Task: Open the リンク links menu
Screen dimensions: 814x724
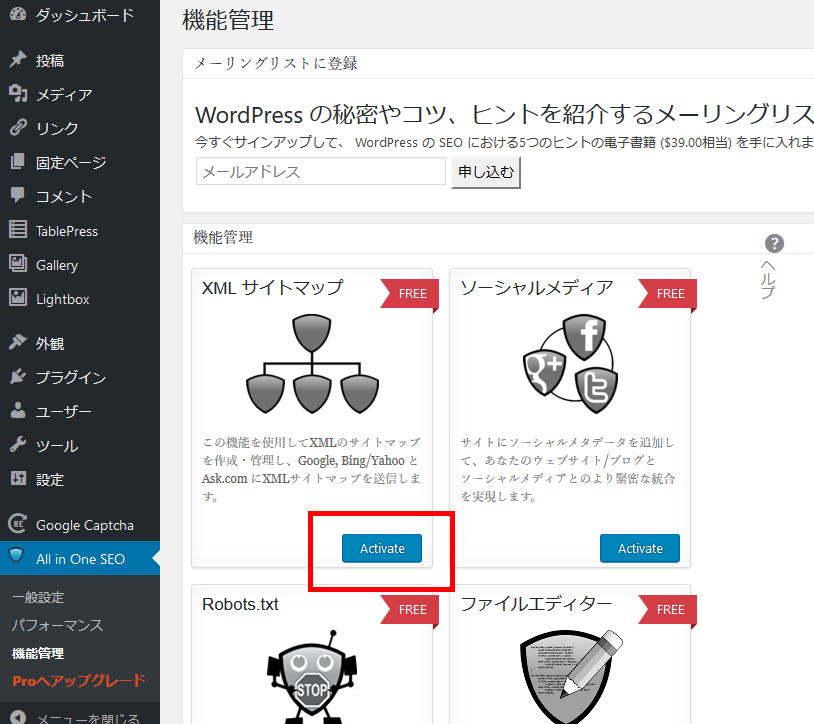Action: tap(57, 128)
